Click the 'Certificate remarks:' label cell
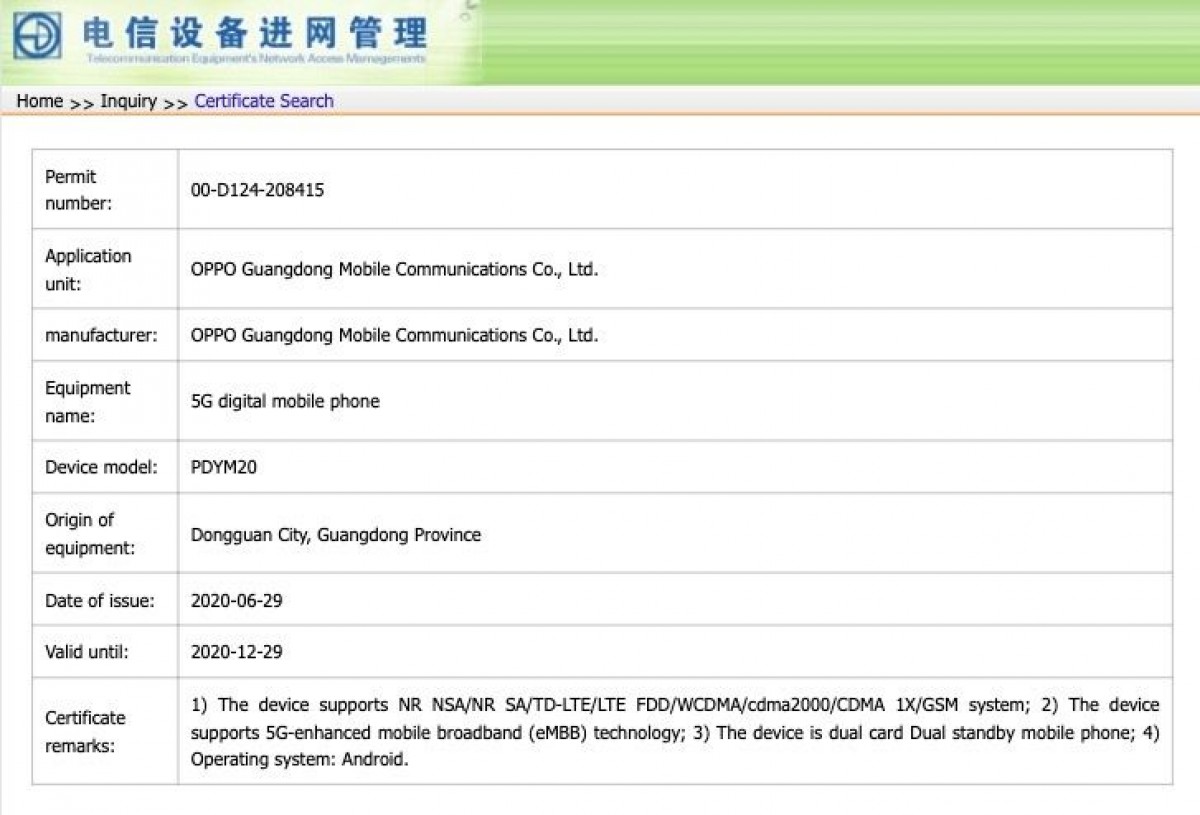The image size is (1200, 815). [105, 731]
